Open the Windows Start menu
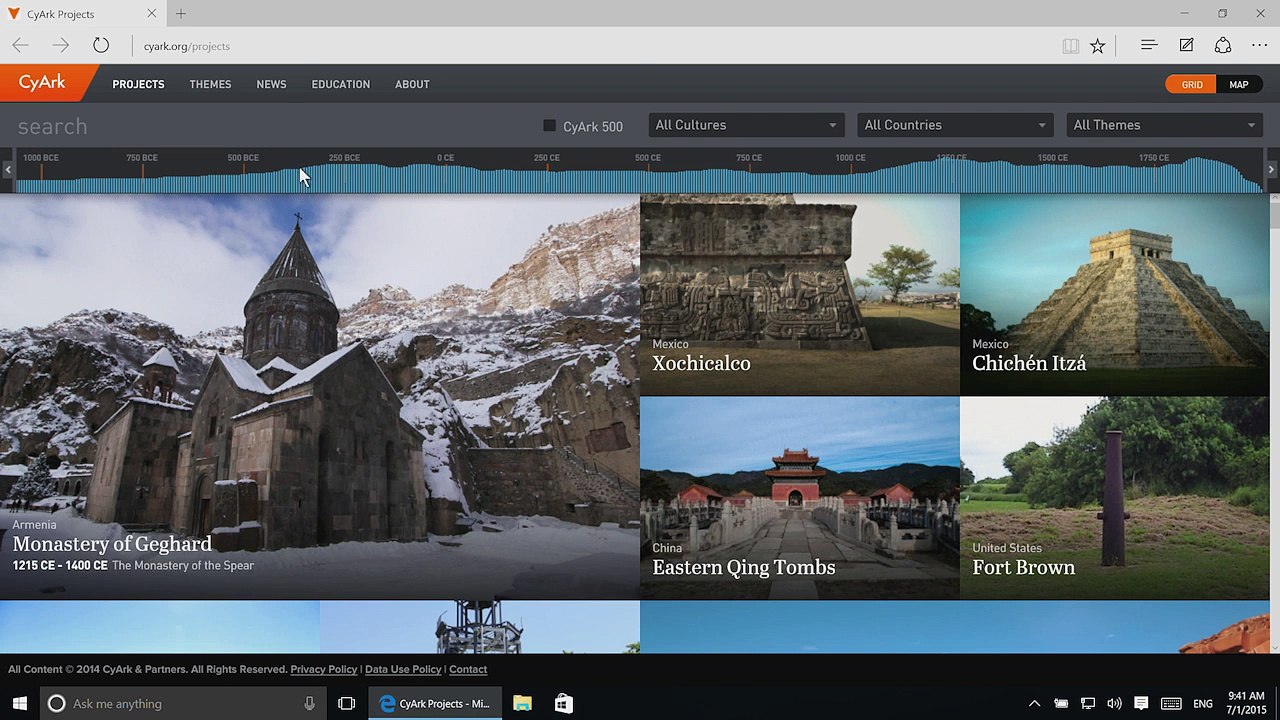This screenshot has height=720, width=1280. (x=19, y=703)
